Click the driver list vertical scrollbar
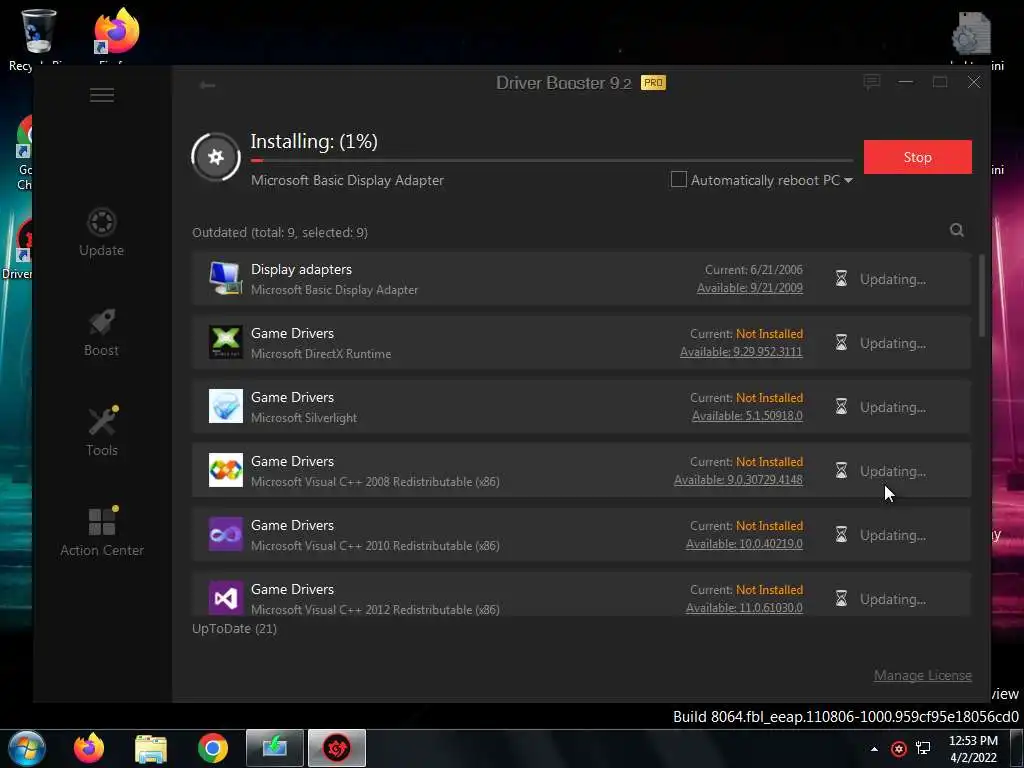Image resolution: width=1024 pixels, height=768 pixels. [x=982, y=295]
